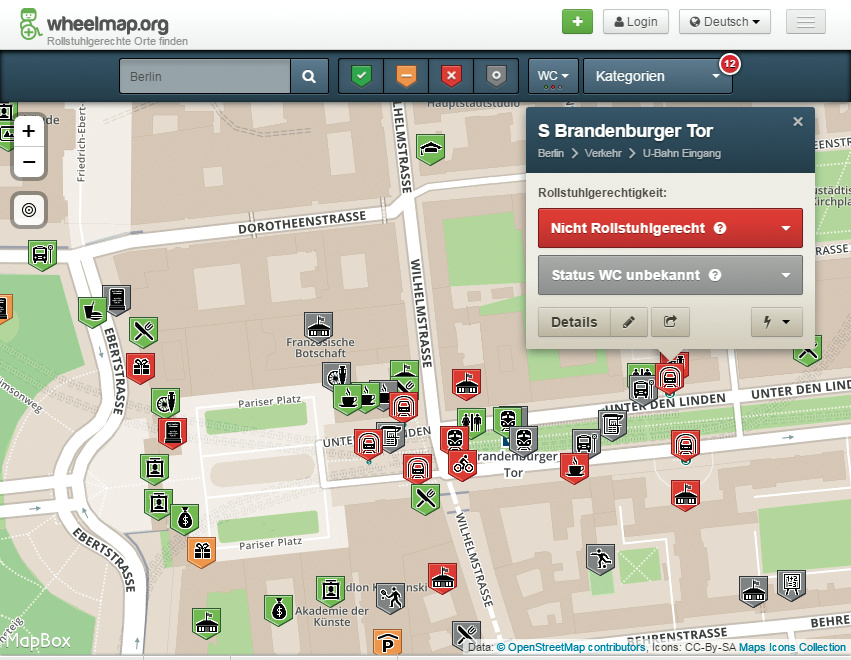Toggle the red not accessible filter
Image resolution: width=851 pixels, height=660 pixels.
coord(451,76)
